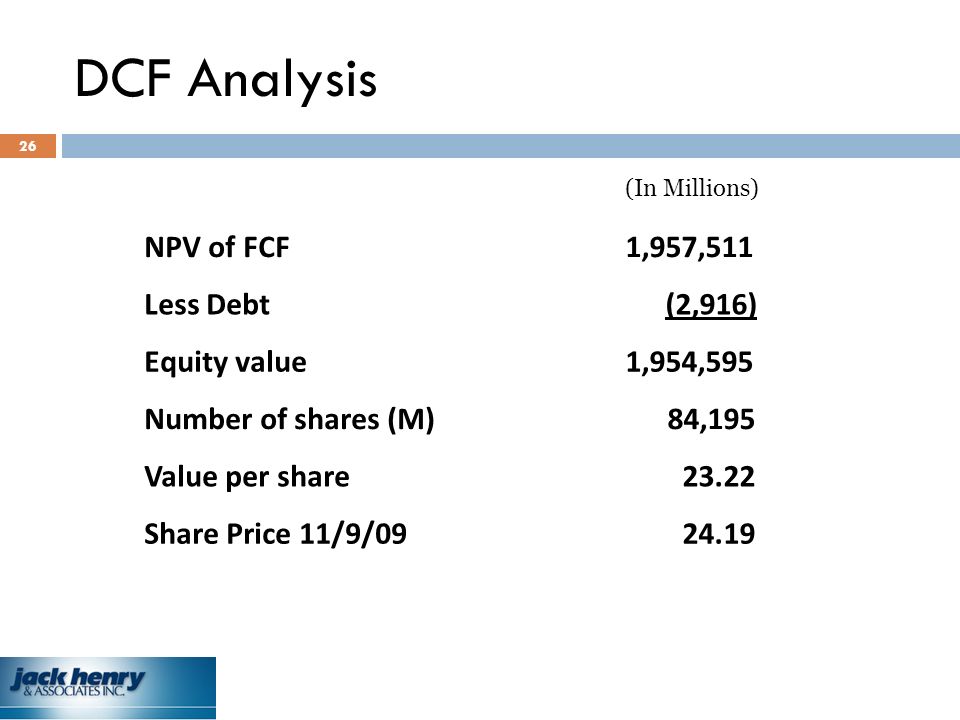960x720 pixels.
Task: Click the Share Price 11/9/09 label
Action: pyautogui.click(x=276, y=534)
